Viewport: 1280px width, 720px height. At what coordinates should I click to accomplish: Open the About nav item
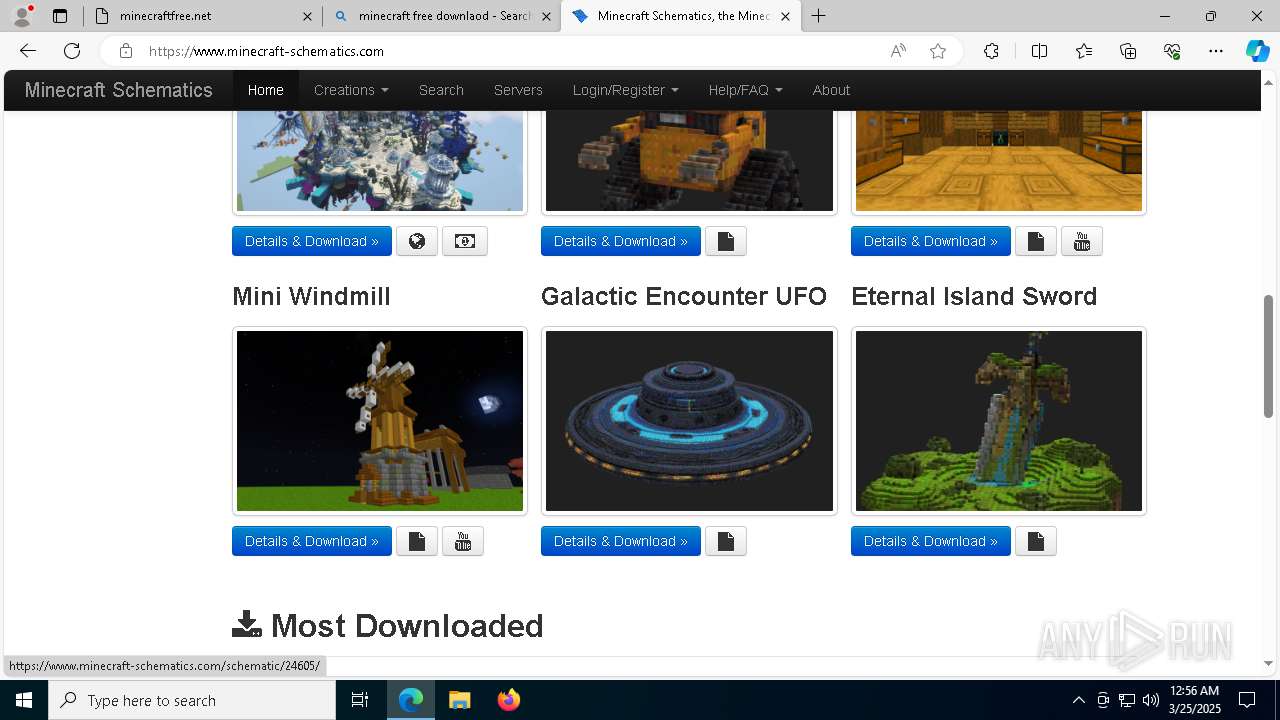831,90
